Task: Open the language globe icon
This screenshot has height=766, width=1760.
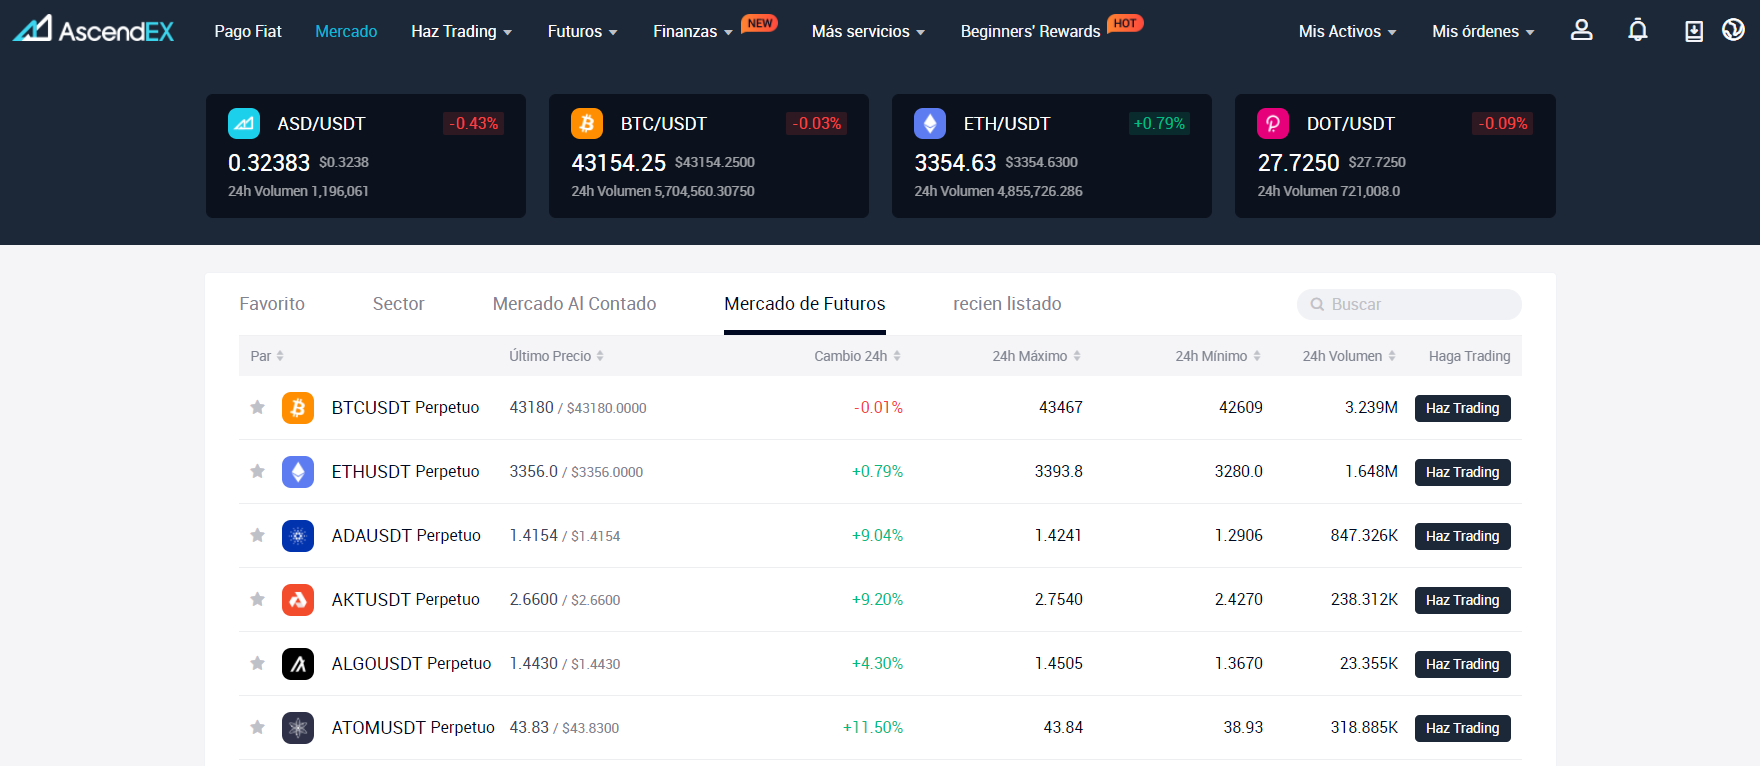Action: [x=1733, y=30]
